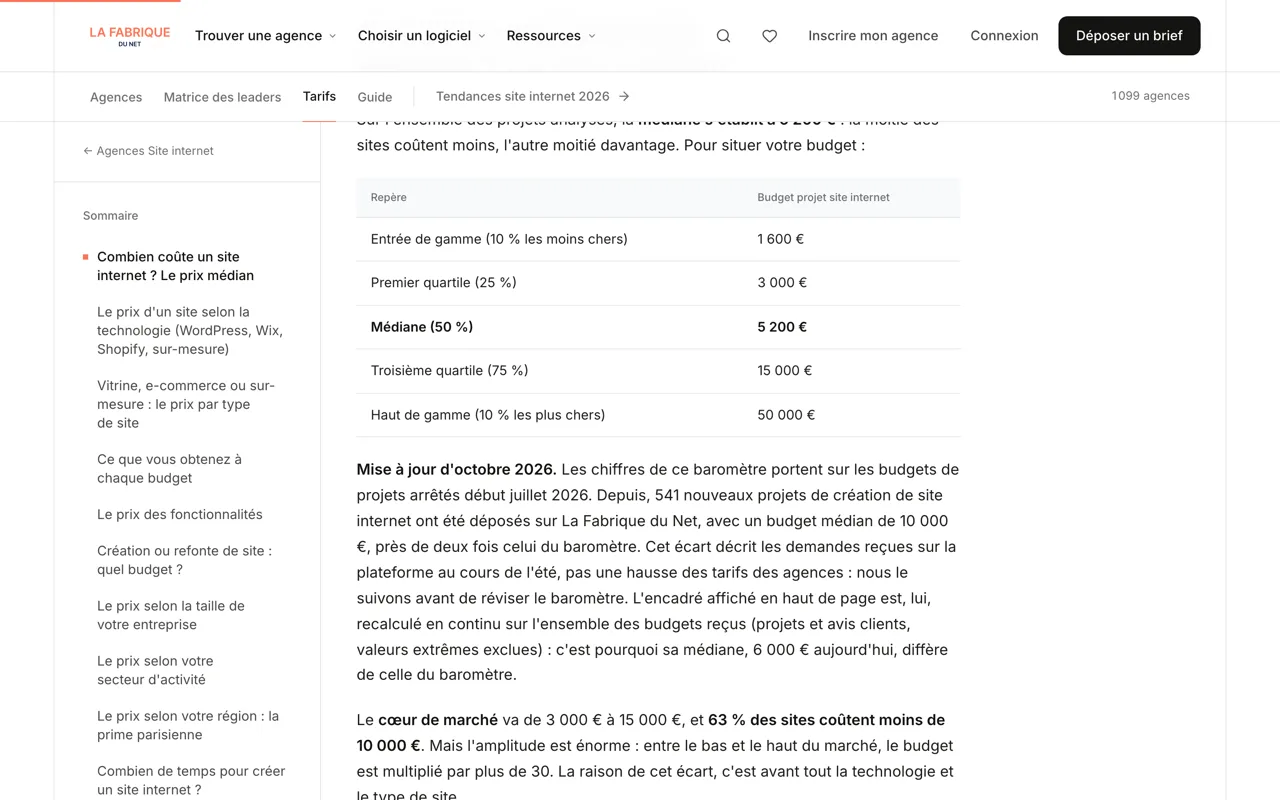Open the Connexion link

click(1004, 36)
